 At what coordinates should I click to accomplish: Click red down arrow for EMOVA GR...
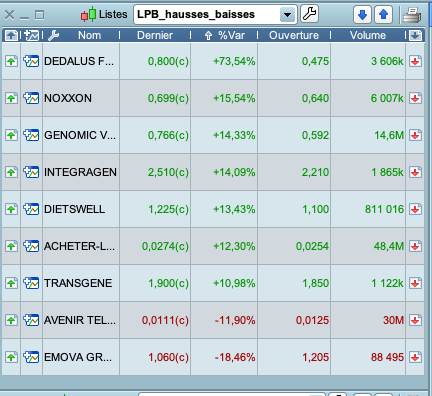[x=415, y=357]
